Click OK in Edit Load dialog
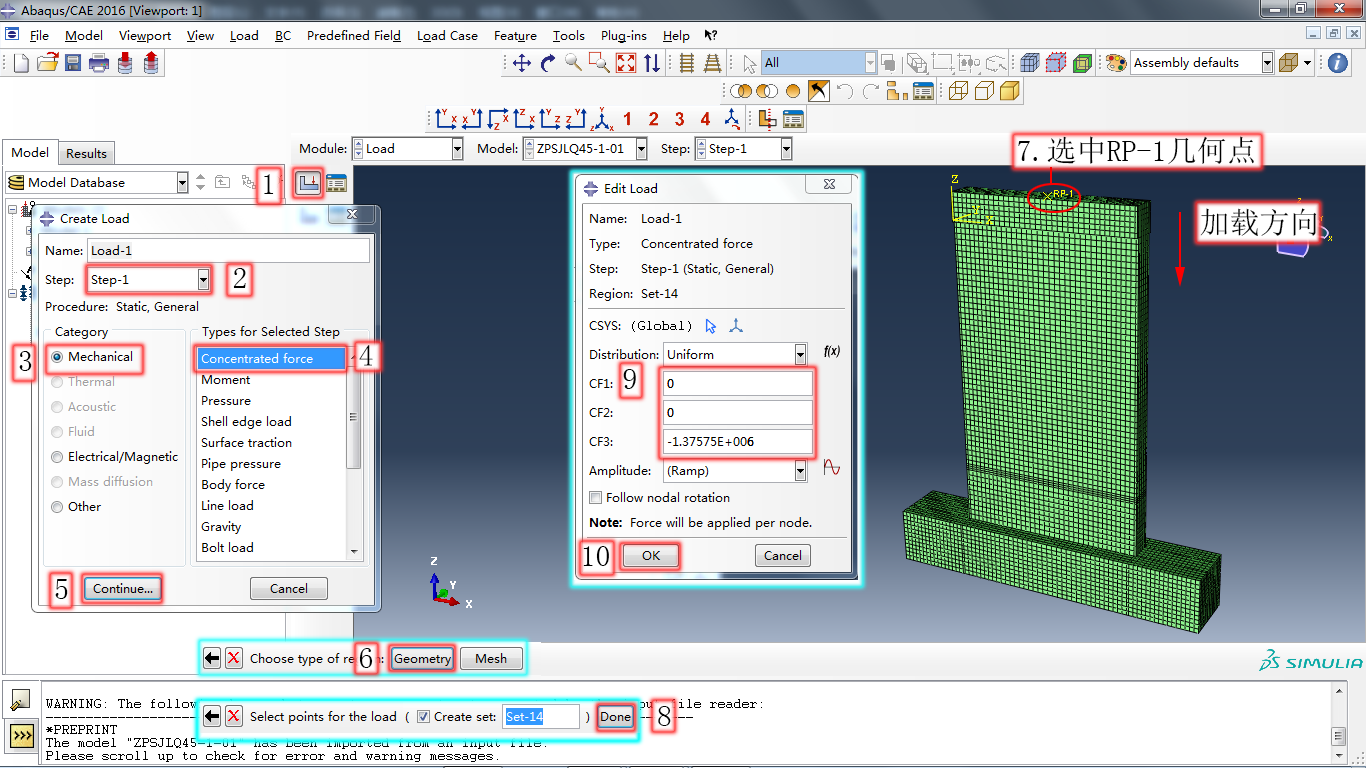 651,556
